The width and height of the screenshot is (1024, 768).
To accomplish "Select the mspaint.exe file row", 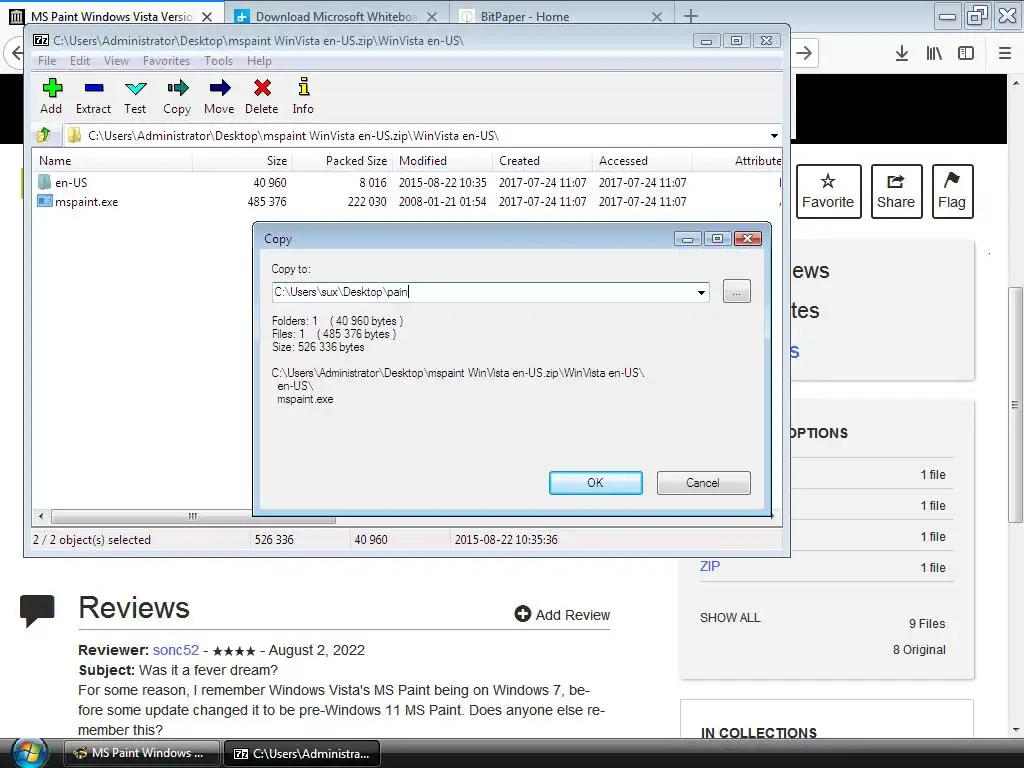I will coord(408,202).
